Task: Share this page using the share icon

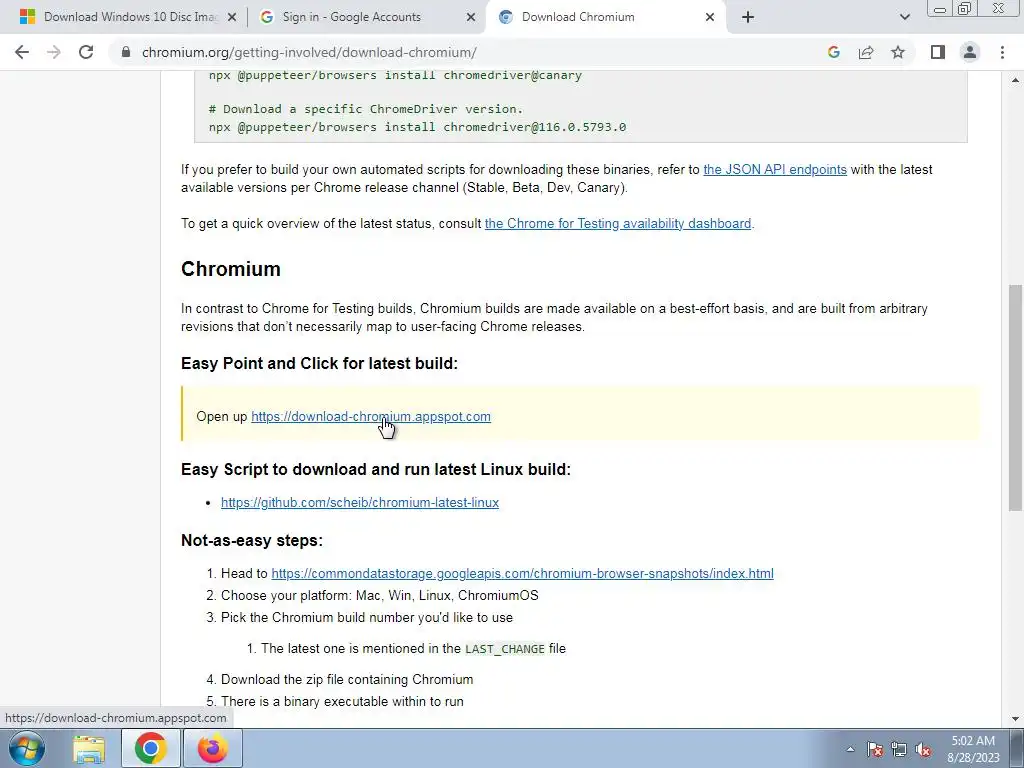Action: [866, 52]
